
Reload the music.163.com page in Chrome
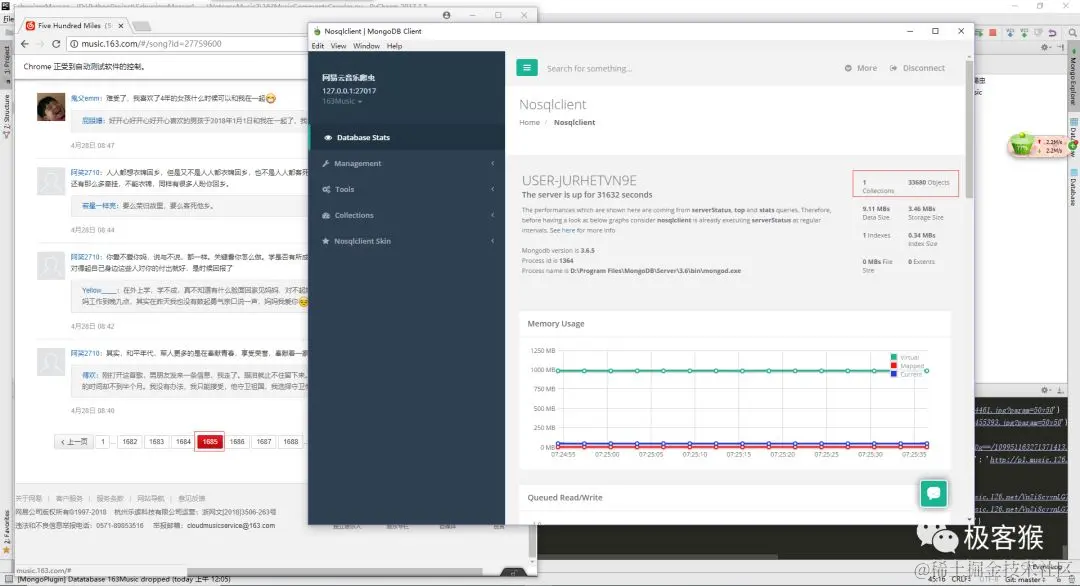[x=56, y=43]
